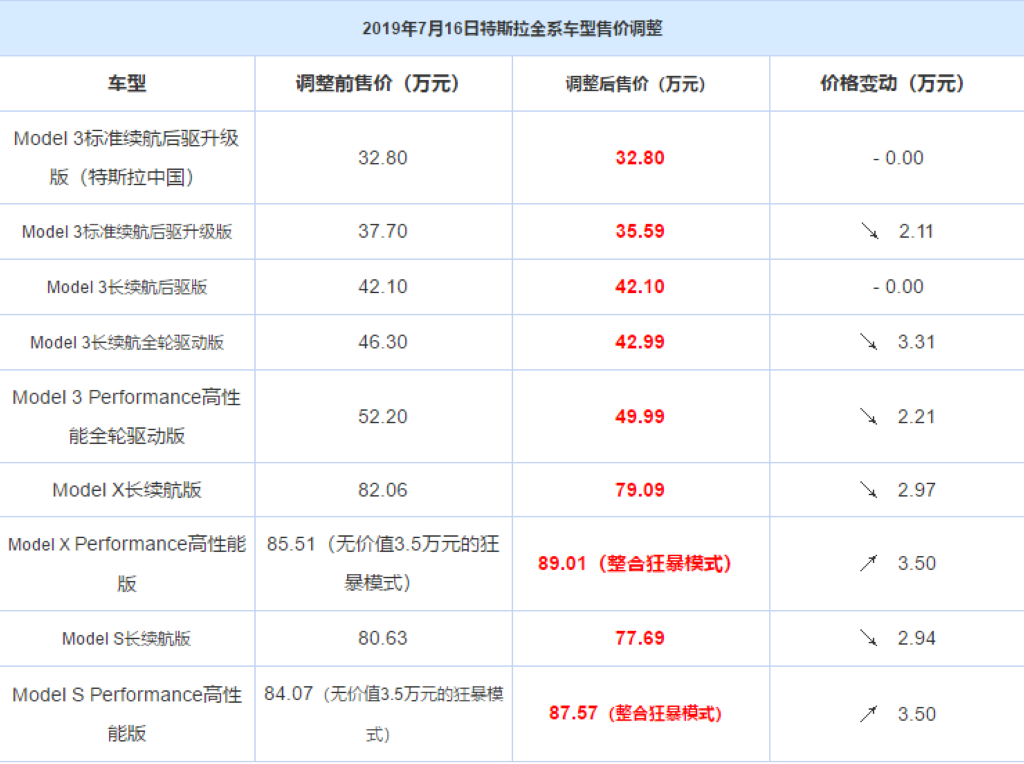
Task: Click the red 89.01（整合狂暴模式） price
Action: pyautogui.click(x=635, y=564)
